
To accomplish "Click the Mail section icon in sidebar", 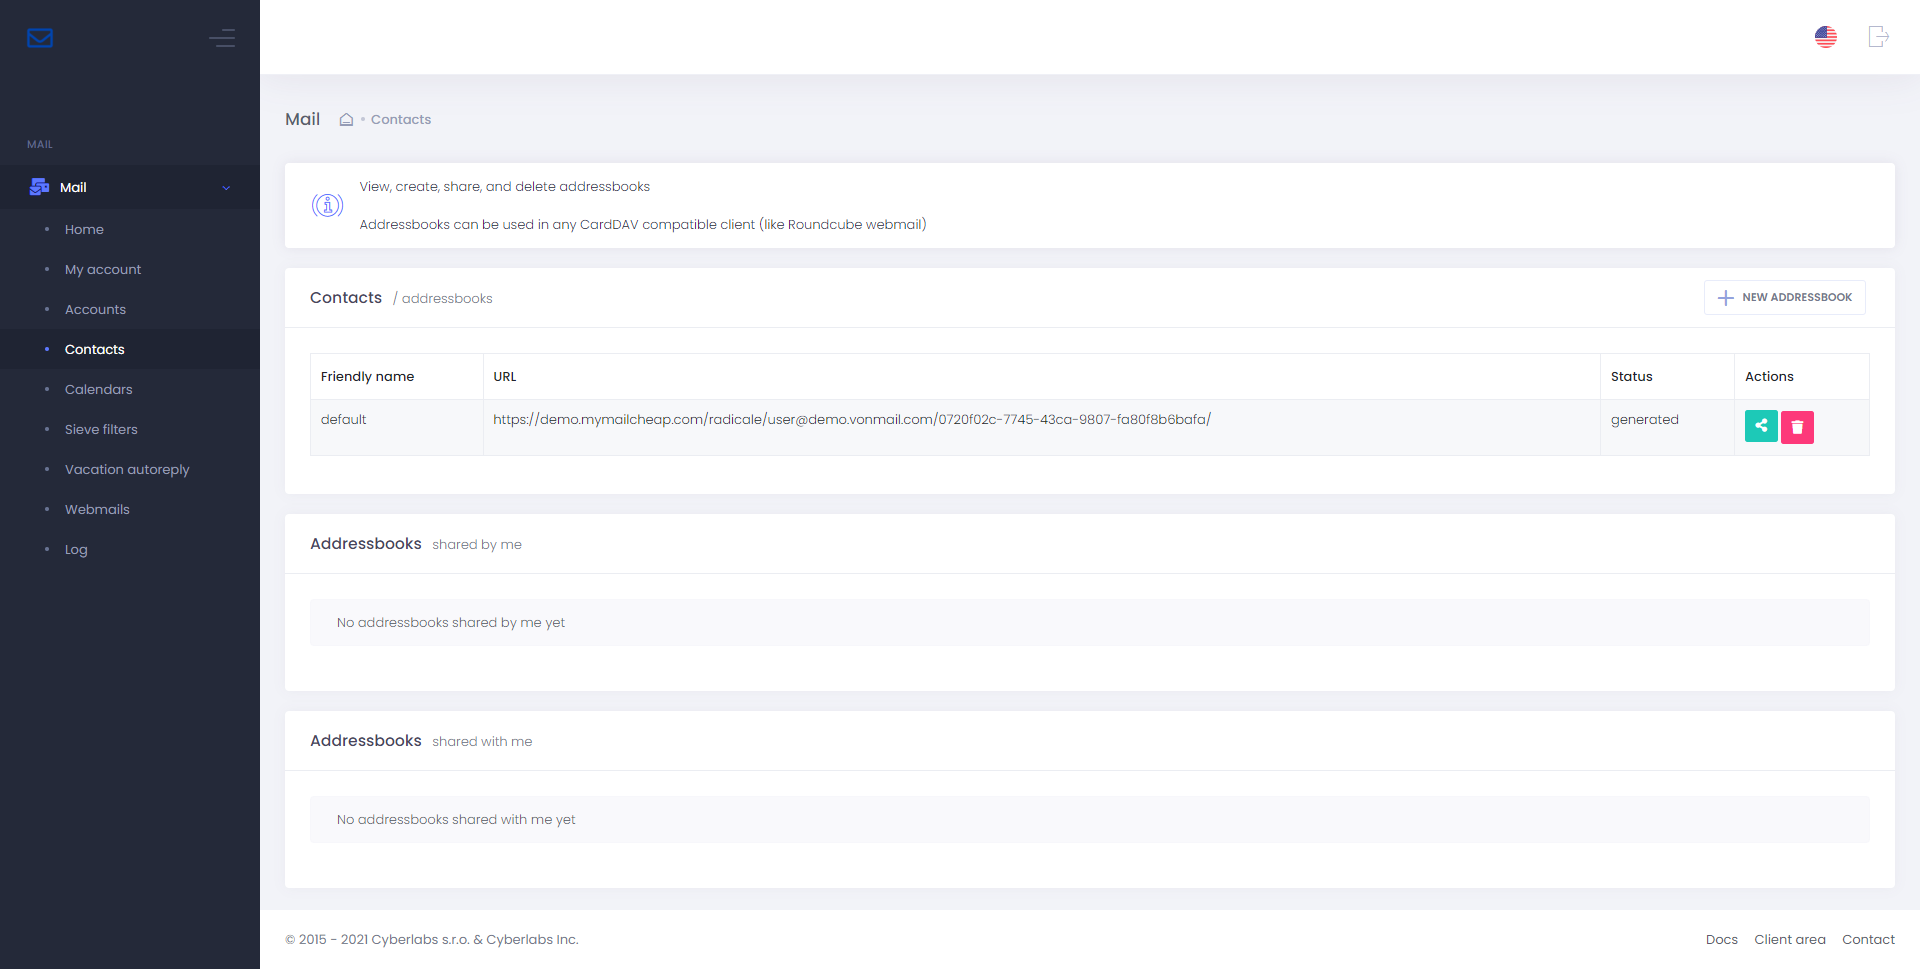I will [x=40, y=187].
